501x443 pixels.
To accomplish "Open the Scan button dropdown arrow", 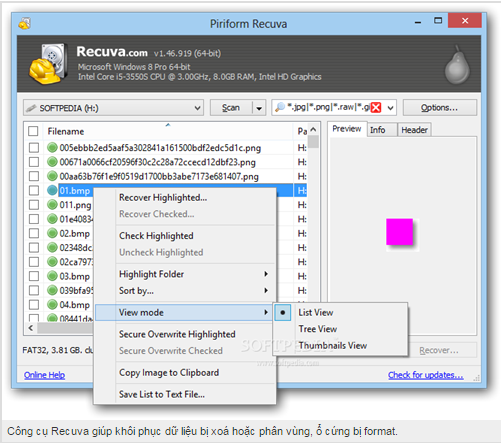I will coord(259,108).
